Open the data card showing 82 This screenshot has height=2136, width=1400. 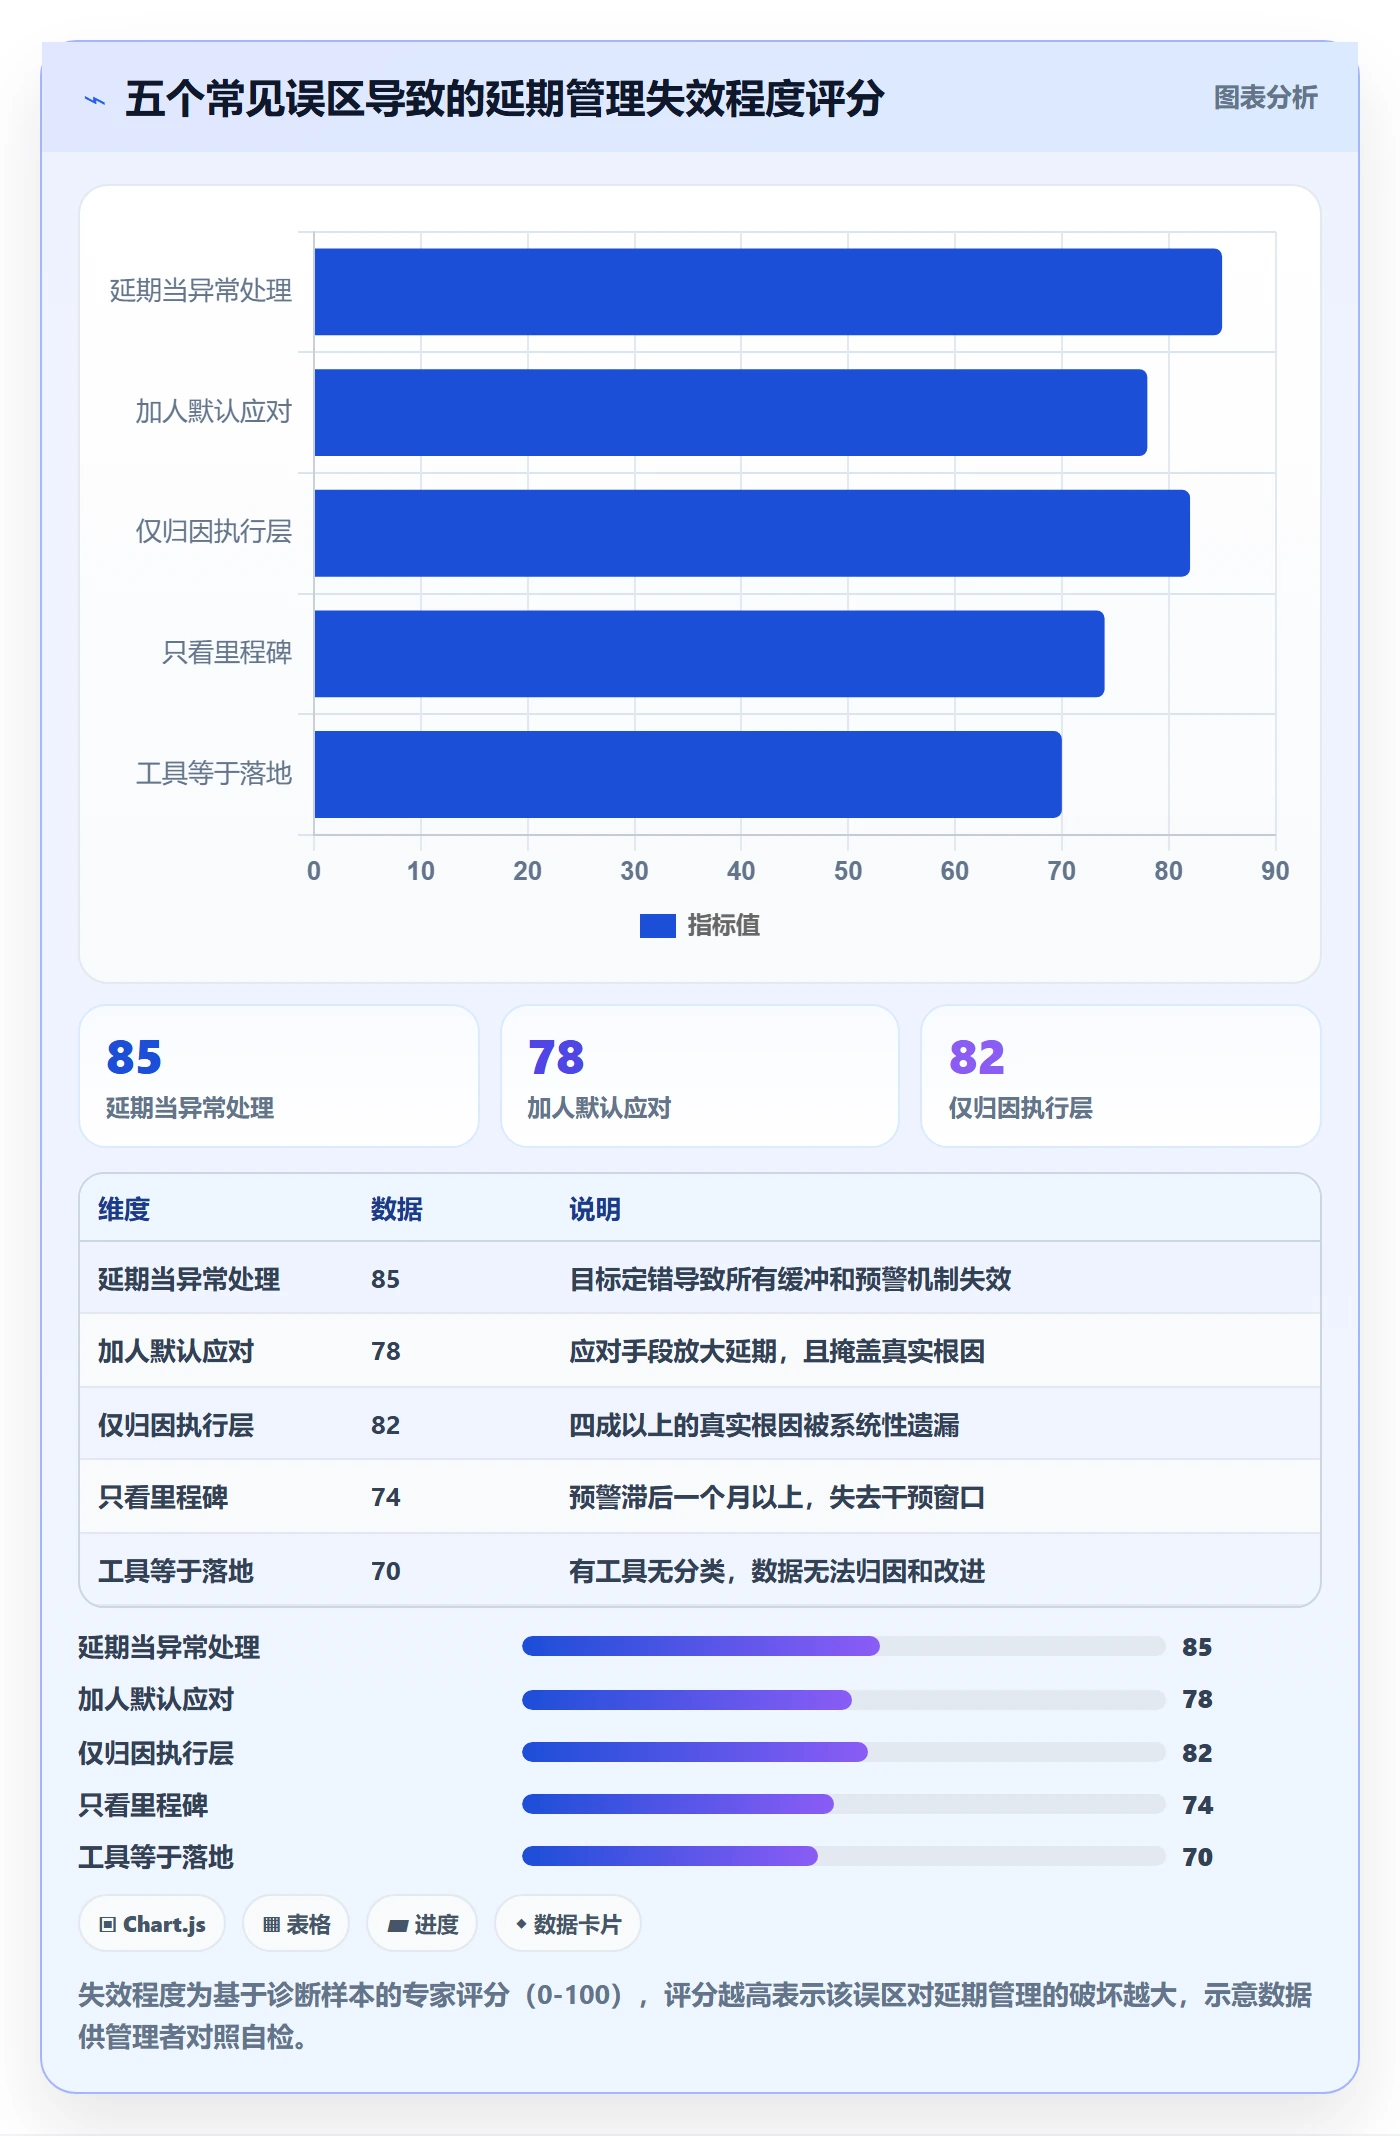tap(1121, 1076)
